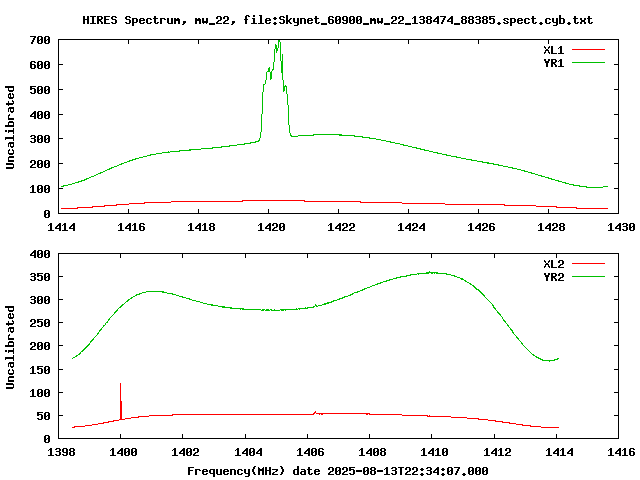The image size is (640, 480).
Task: Click the 600 tick label on top plot
Action: pos(40,65)
